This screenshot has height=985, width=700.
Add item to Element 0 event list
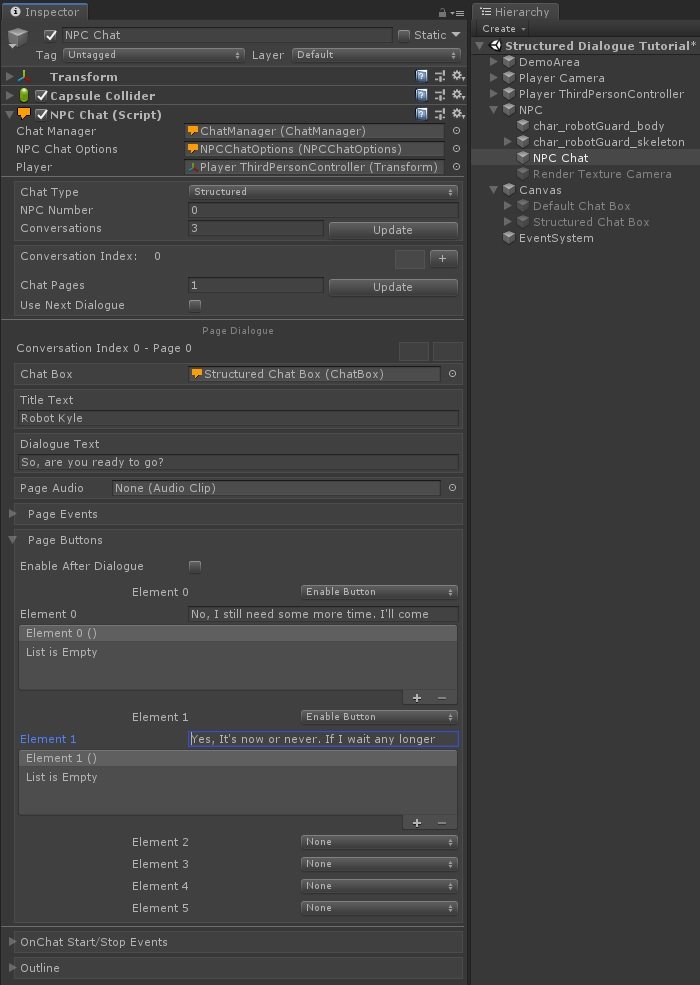click(x=417, y=698)
